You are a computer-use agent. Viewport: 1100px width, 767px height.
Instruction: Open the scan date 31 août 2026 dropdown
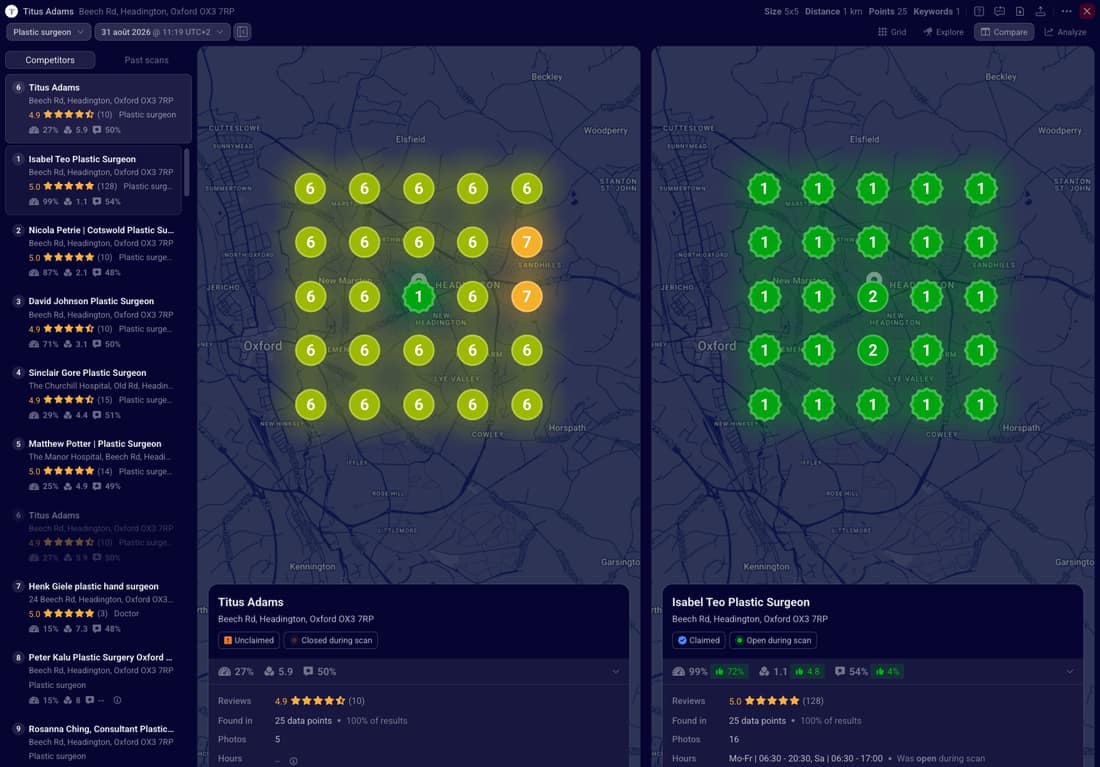point(162,32)
